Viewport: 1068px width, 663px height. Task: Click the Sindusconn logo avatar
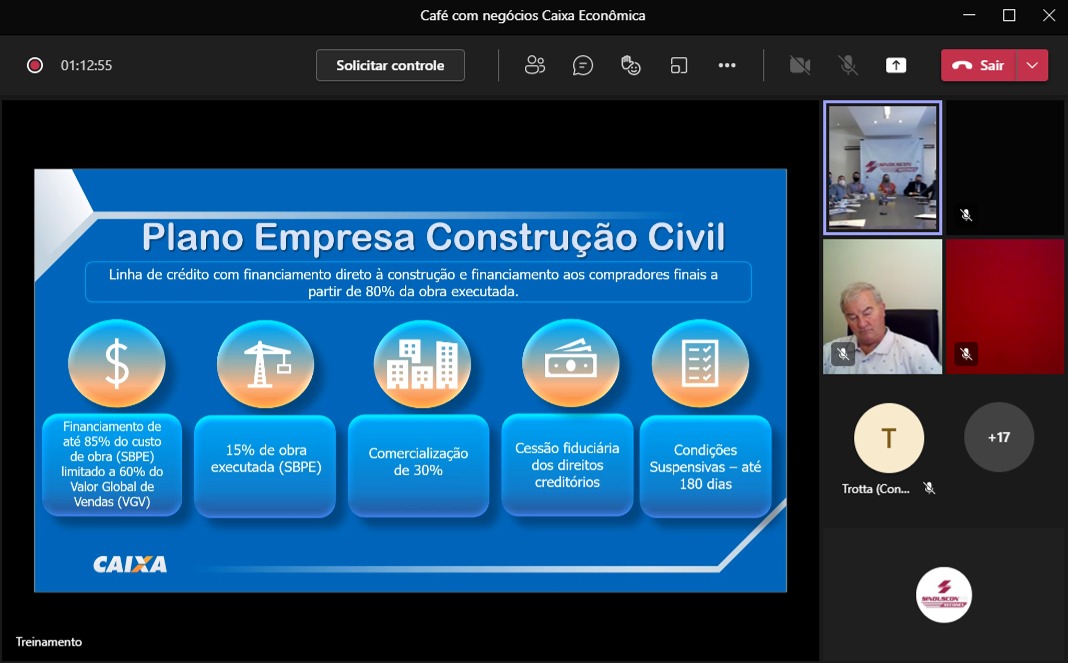[x=943, y=595]
